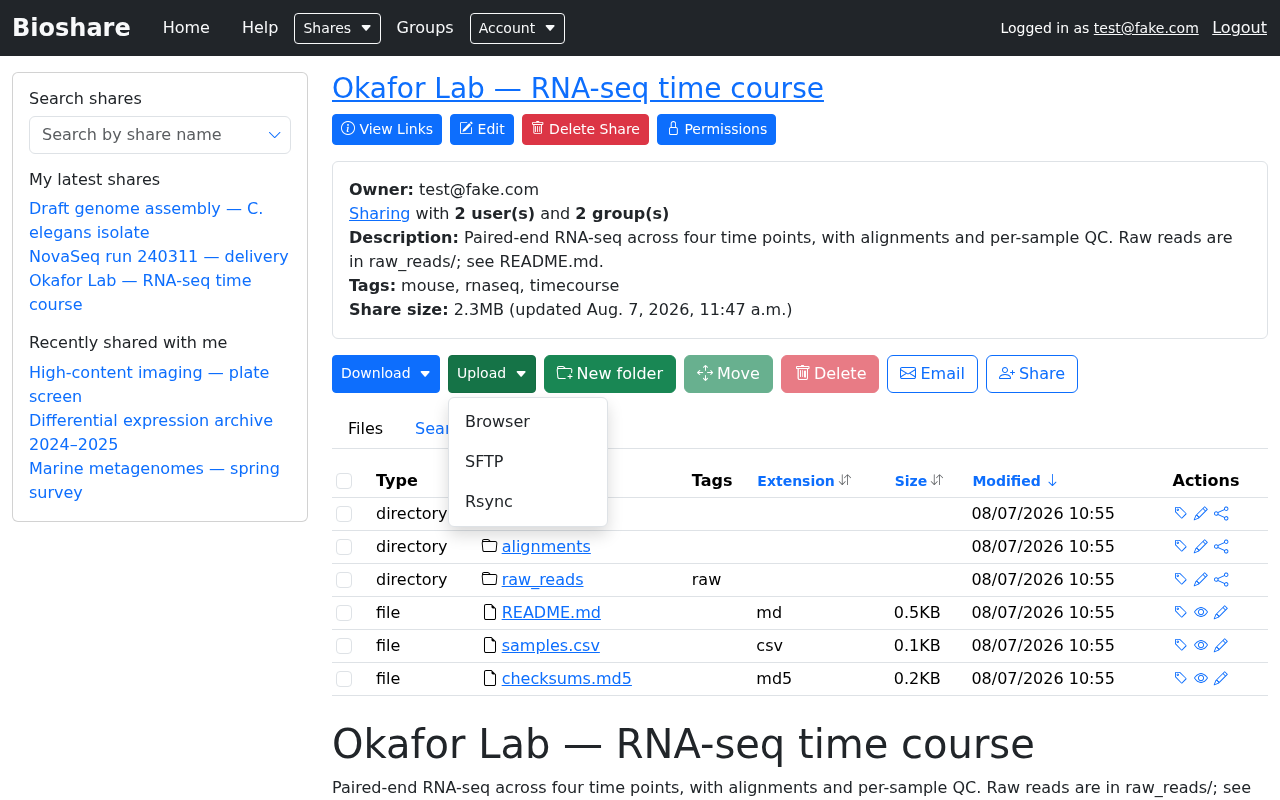Click the file icon beside README.md
This screenshot has width=1280, height=800.
pyautogui.click(x=489, y=612)
